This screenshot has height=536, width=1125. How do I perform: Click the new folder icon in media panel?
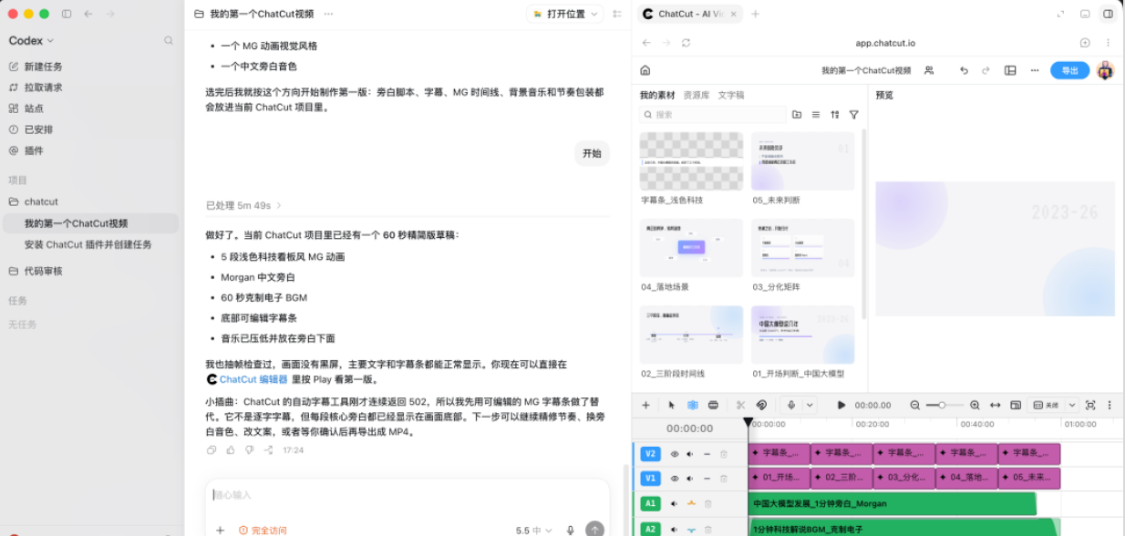click(x=797, y=114)
